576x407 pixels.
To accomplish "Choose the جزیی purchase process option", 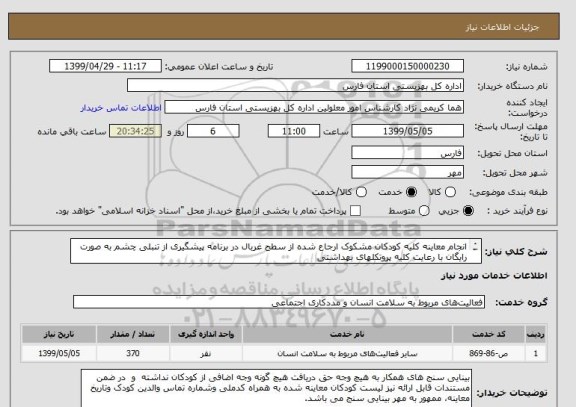I will point(468,211).
